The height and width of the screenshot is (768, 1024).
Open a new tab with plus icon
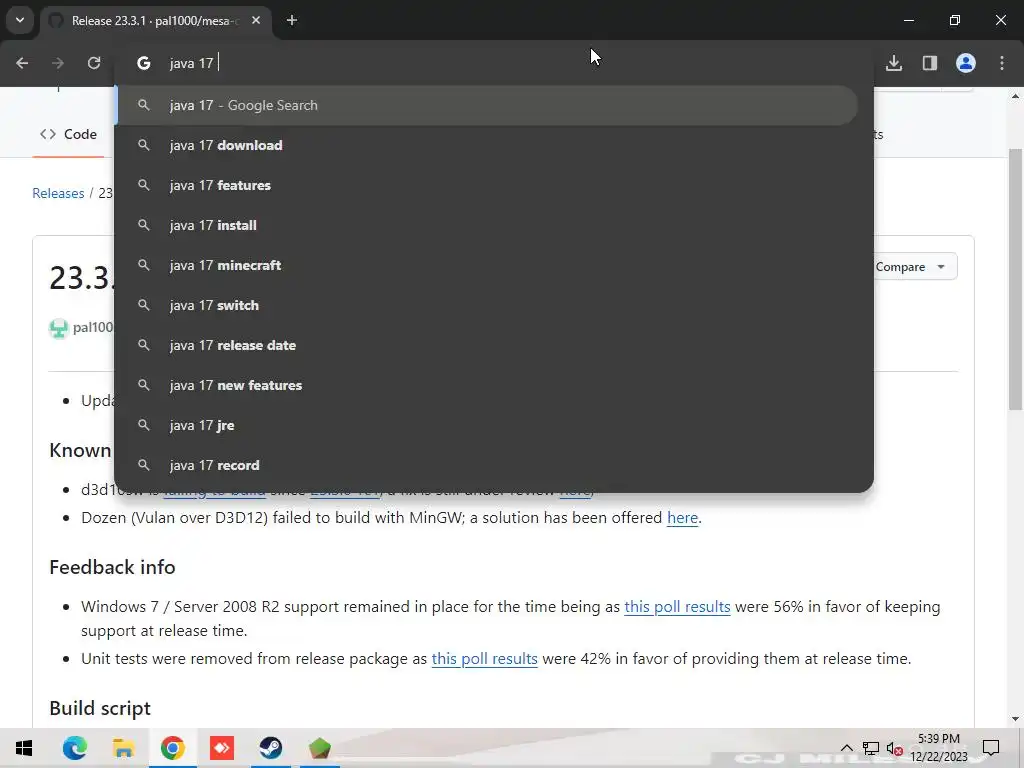292,20
